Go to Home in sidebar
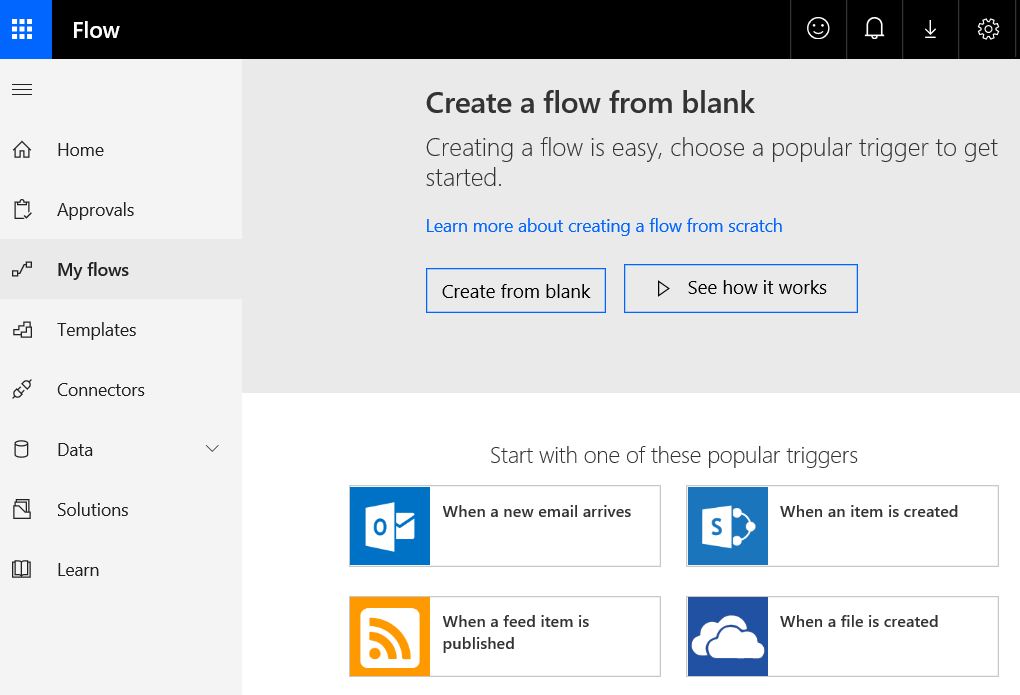The width and height of the screenshot is (1020, 695). coord(121,150)
